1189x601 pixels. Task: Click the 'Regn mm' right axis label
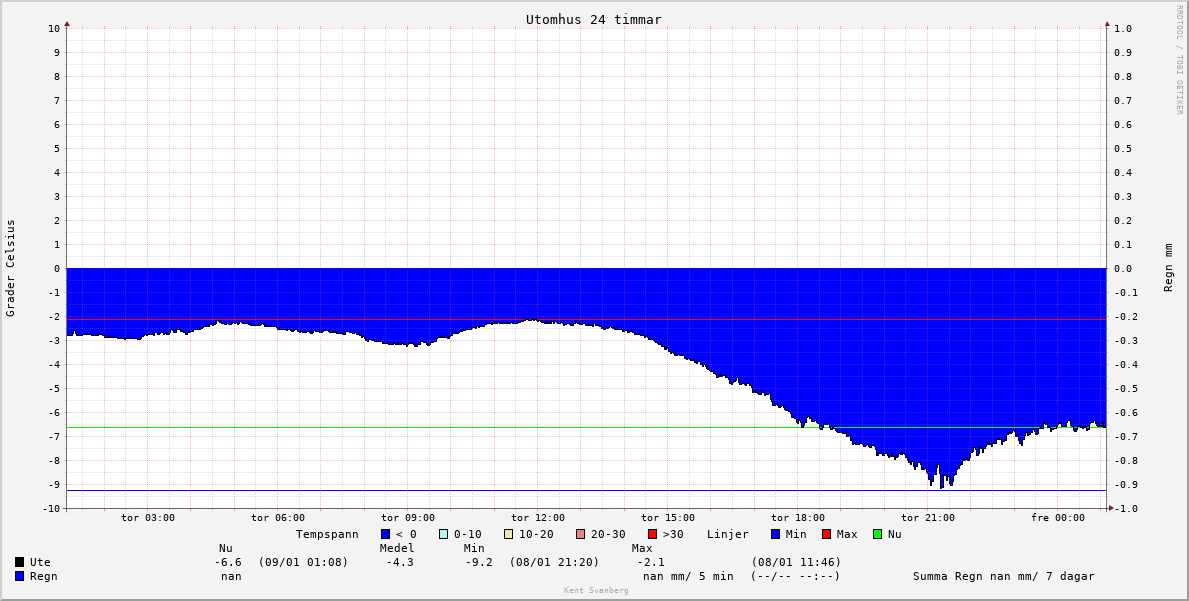click(x=1168, y=267)
